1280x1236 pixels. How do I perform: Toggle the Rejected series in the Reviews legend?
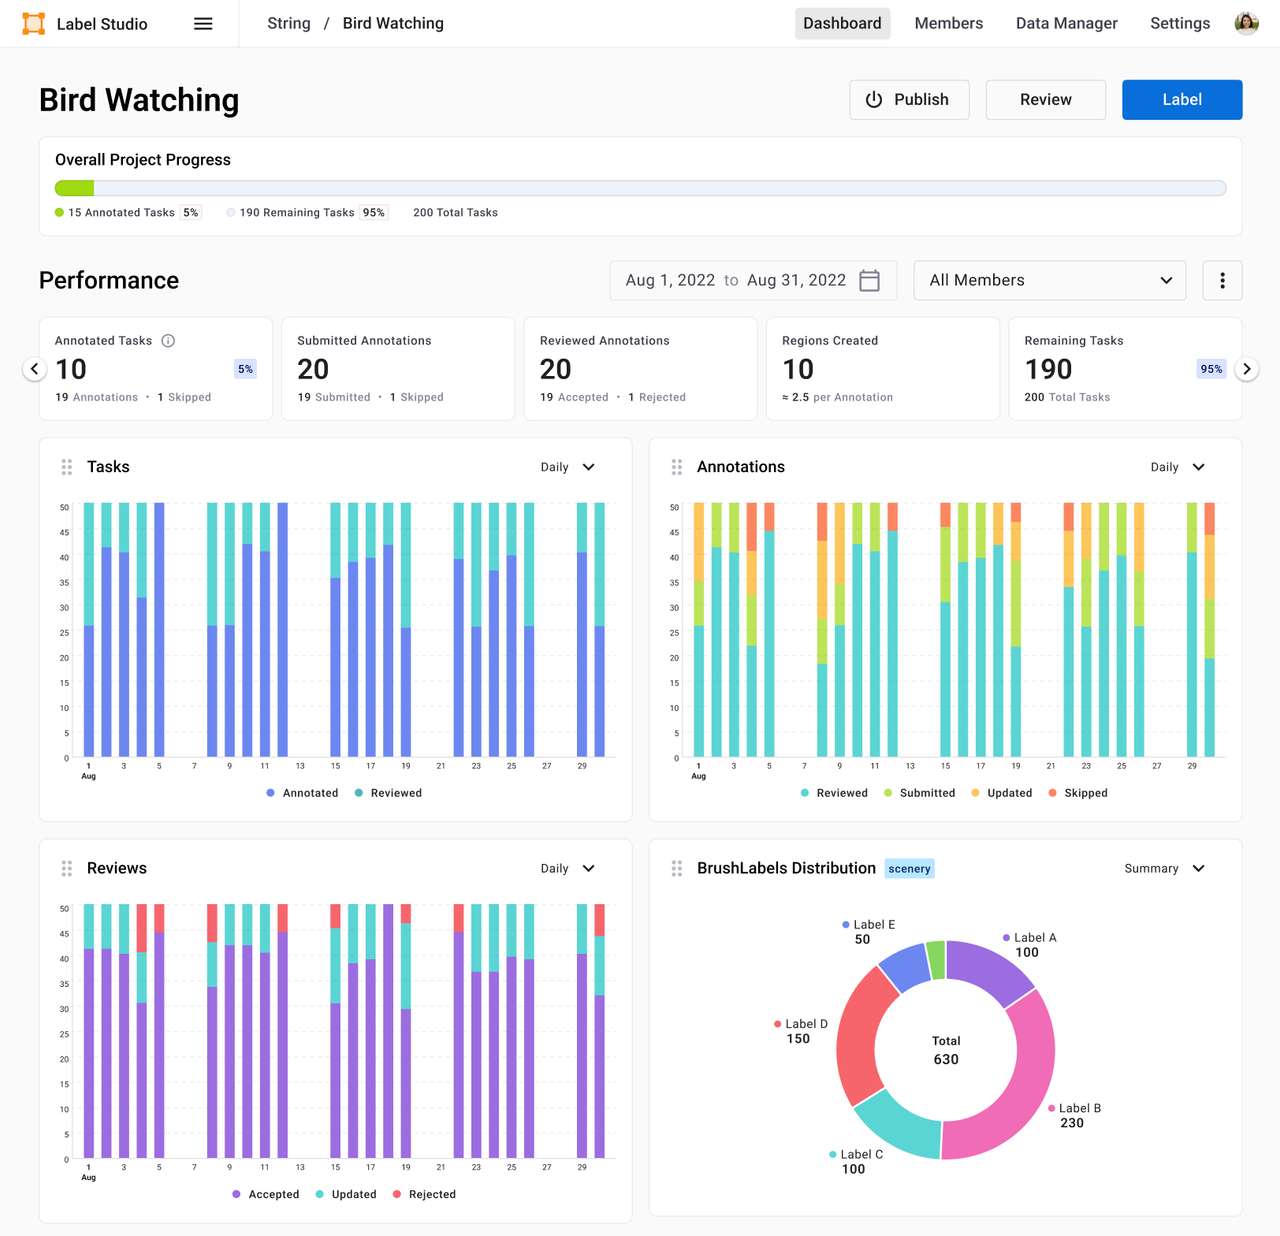point(424,1193)
